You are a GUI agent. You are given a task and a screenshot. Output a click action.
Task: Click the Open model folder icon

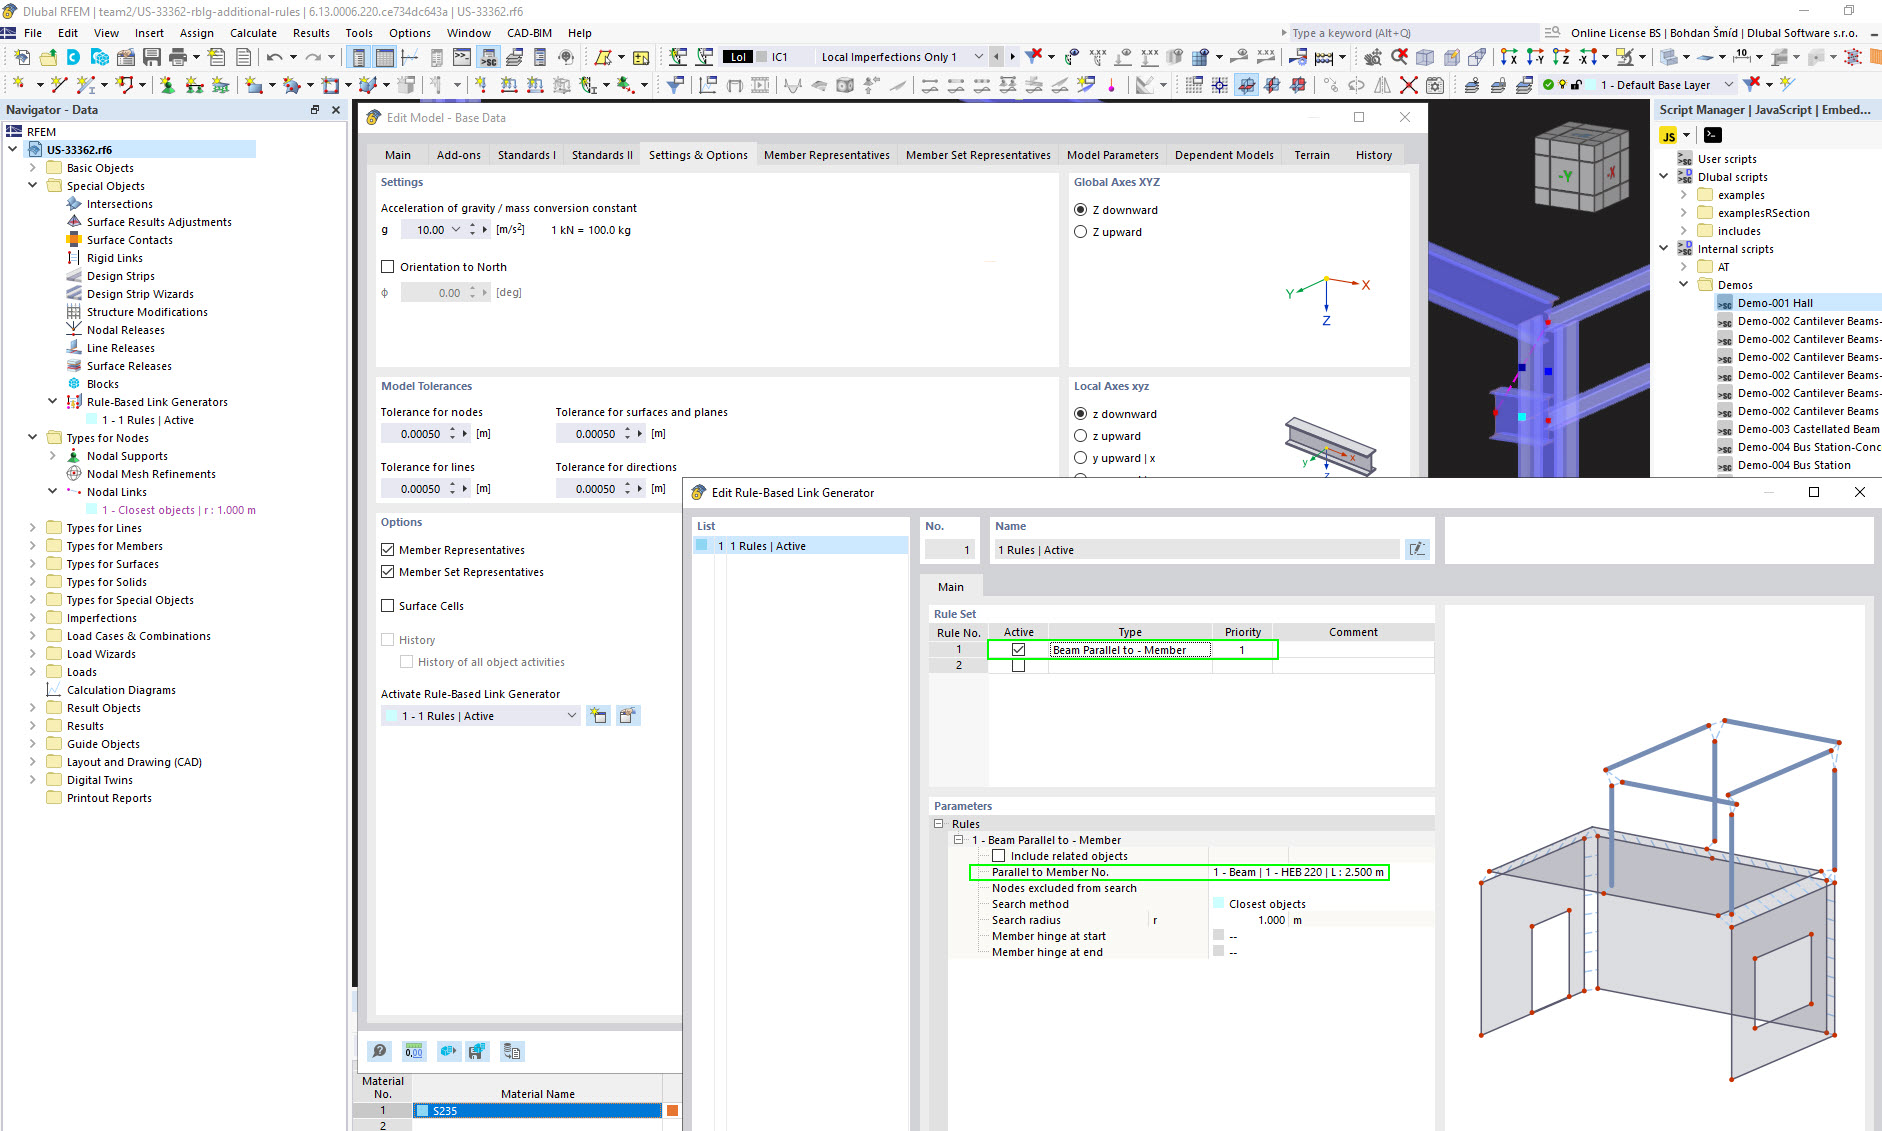click(x=47, y=57)
